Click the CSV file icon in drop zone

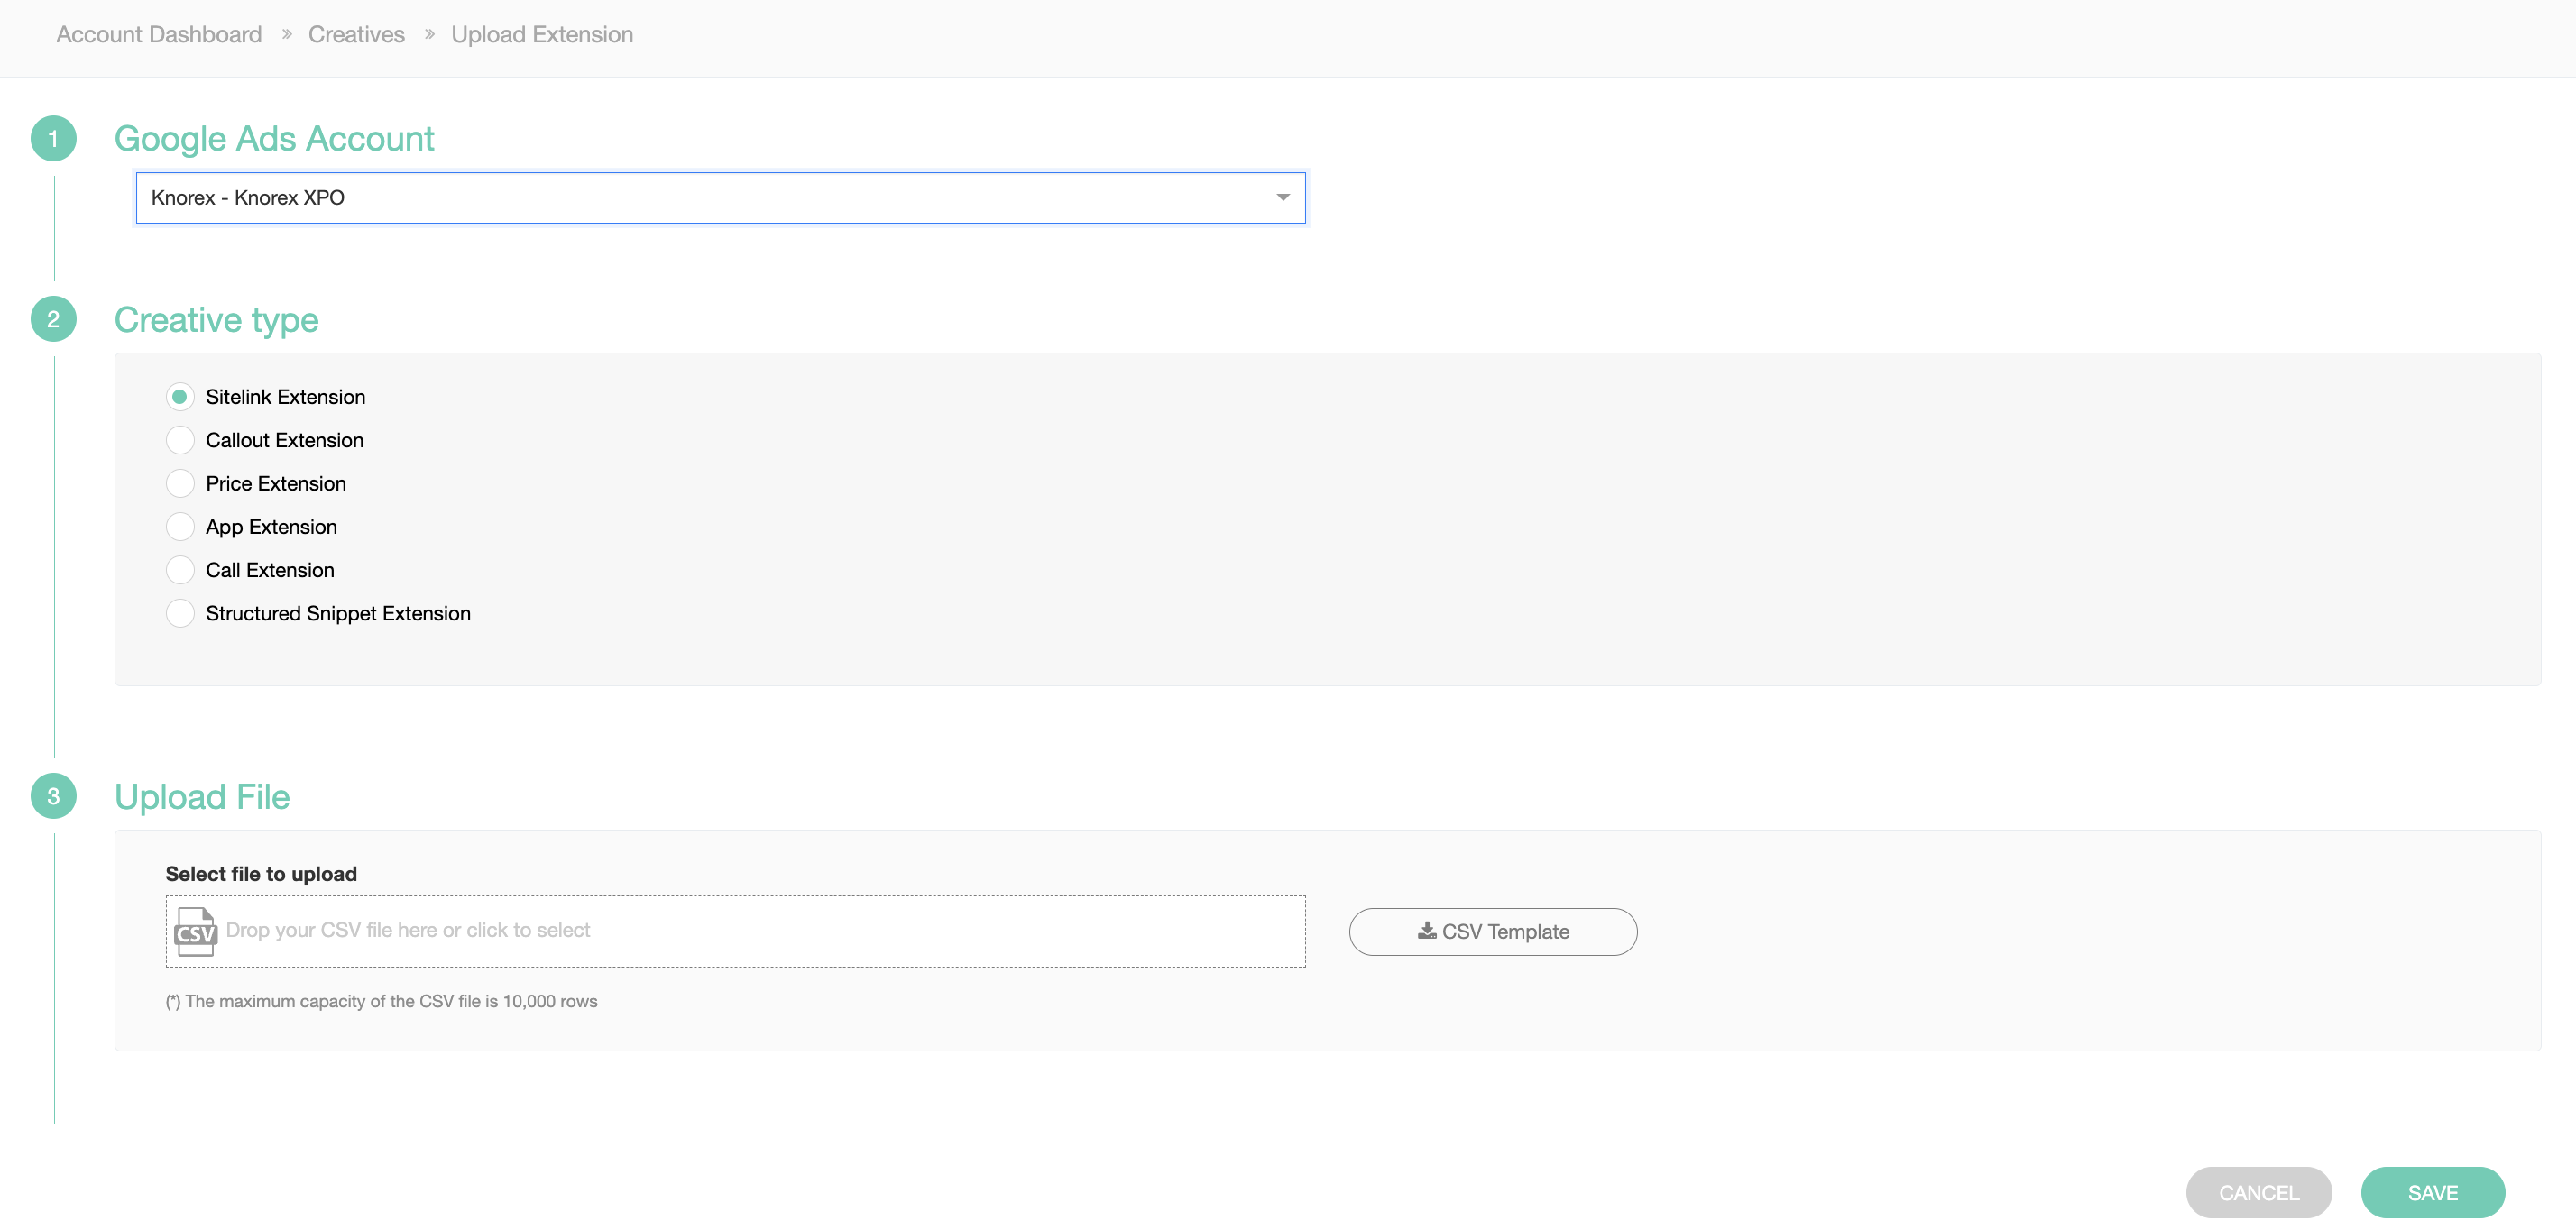(195, 931)
